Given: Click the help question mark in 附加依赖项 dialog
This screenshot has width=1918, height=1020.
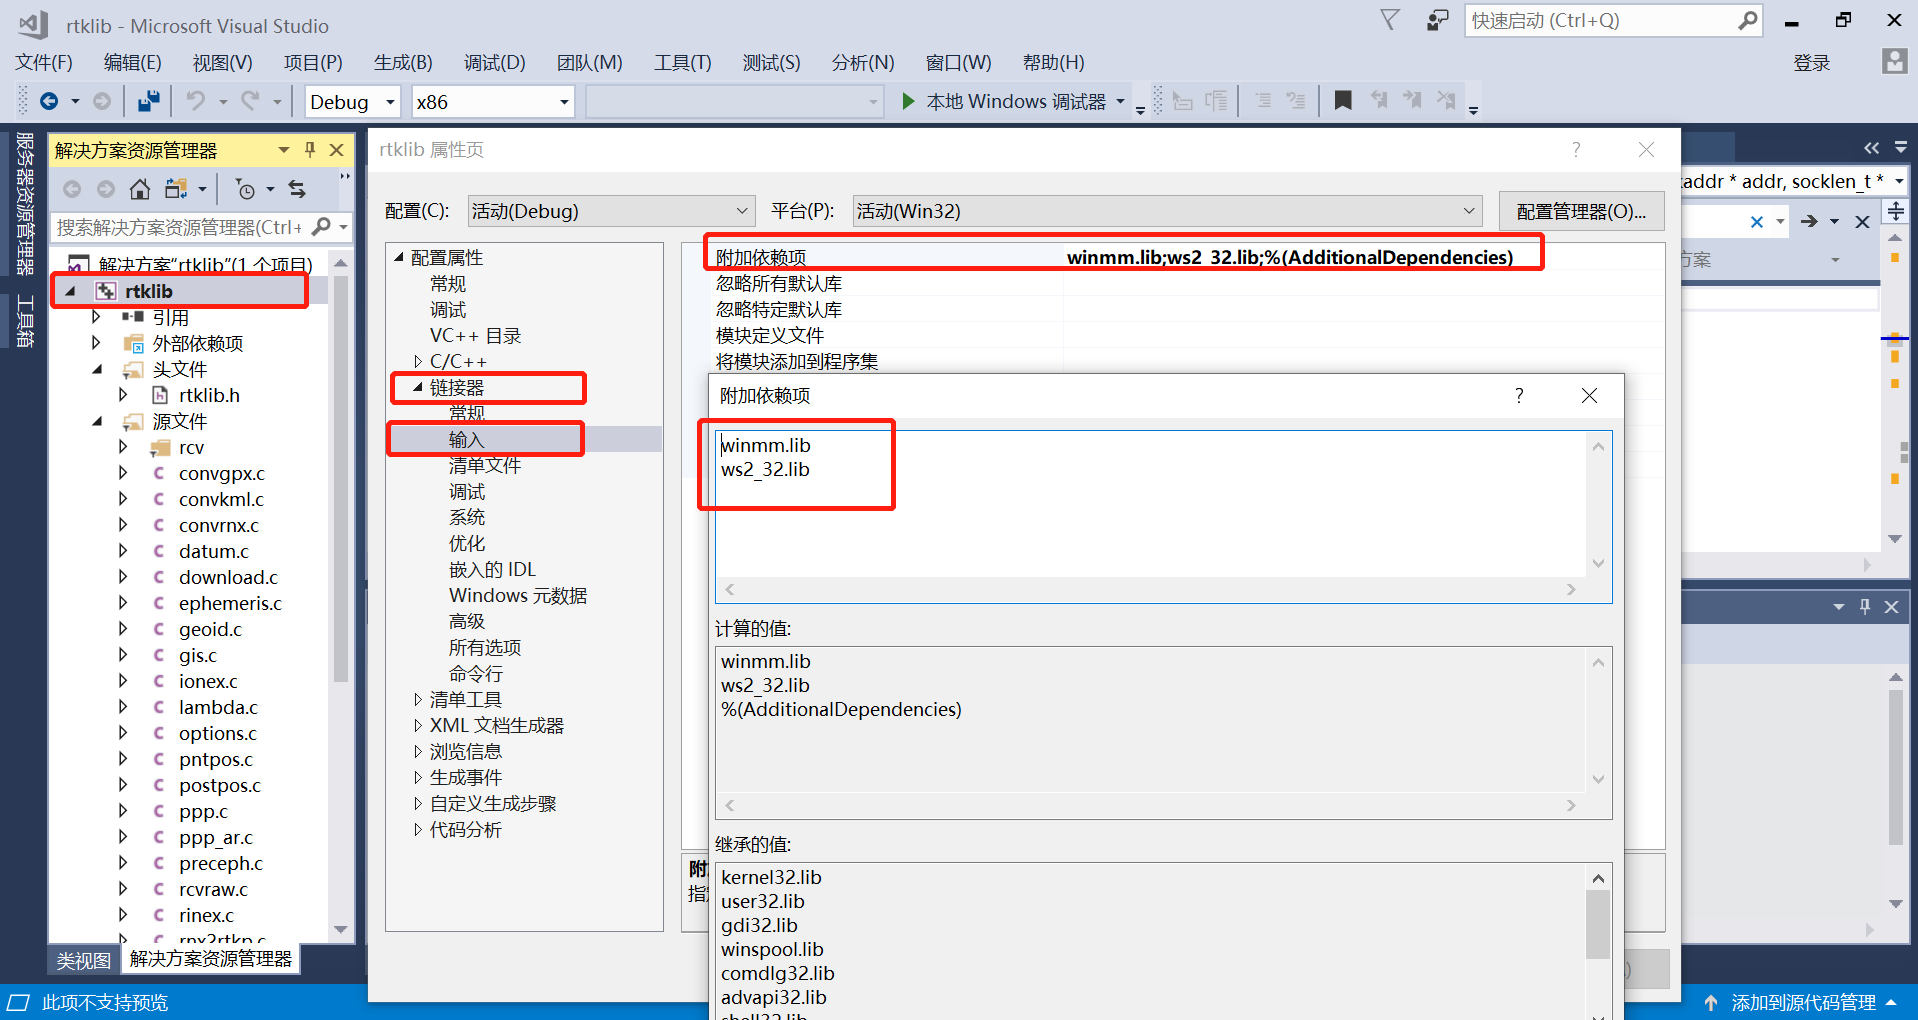Looking at the screenshot, I should [x=1519, y=396].
